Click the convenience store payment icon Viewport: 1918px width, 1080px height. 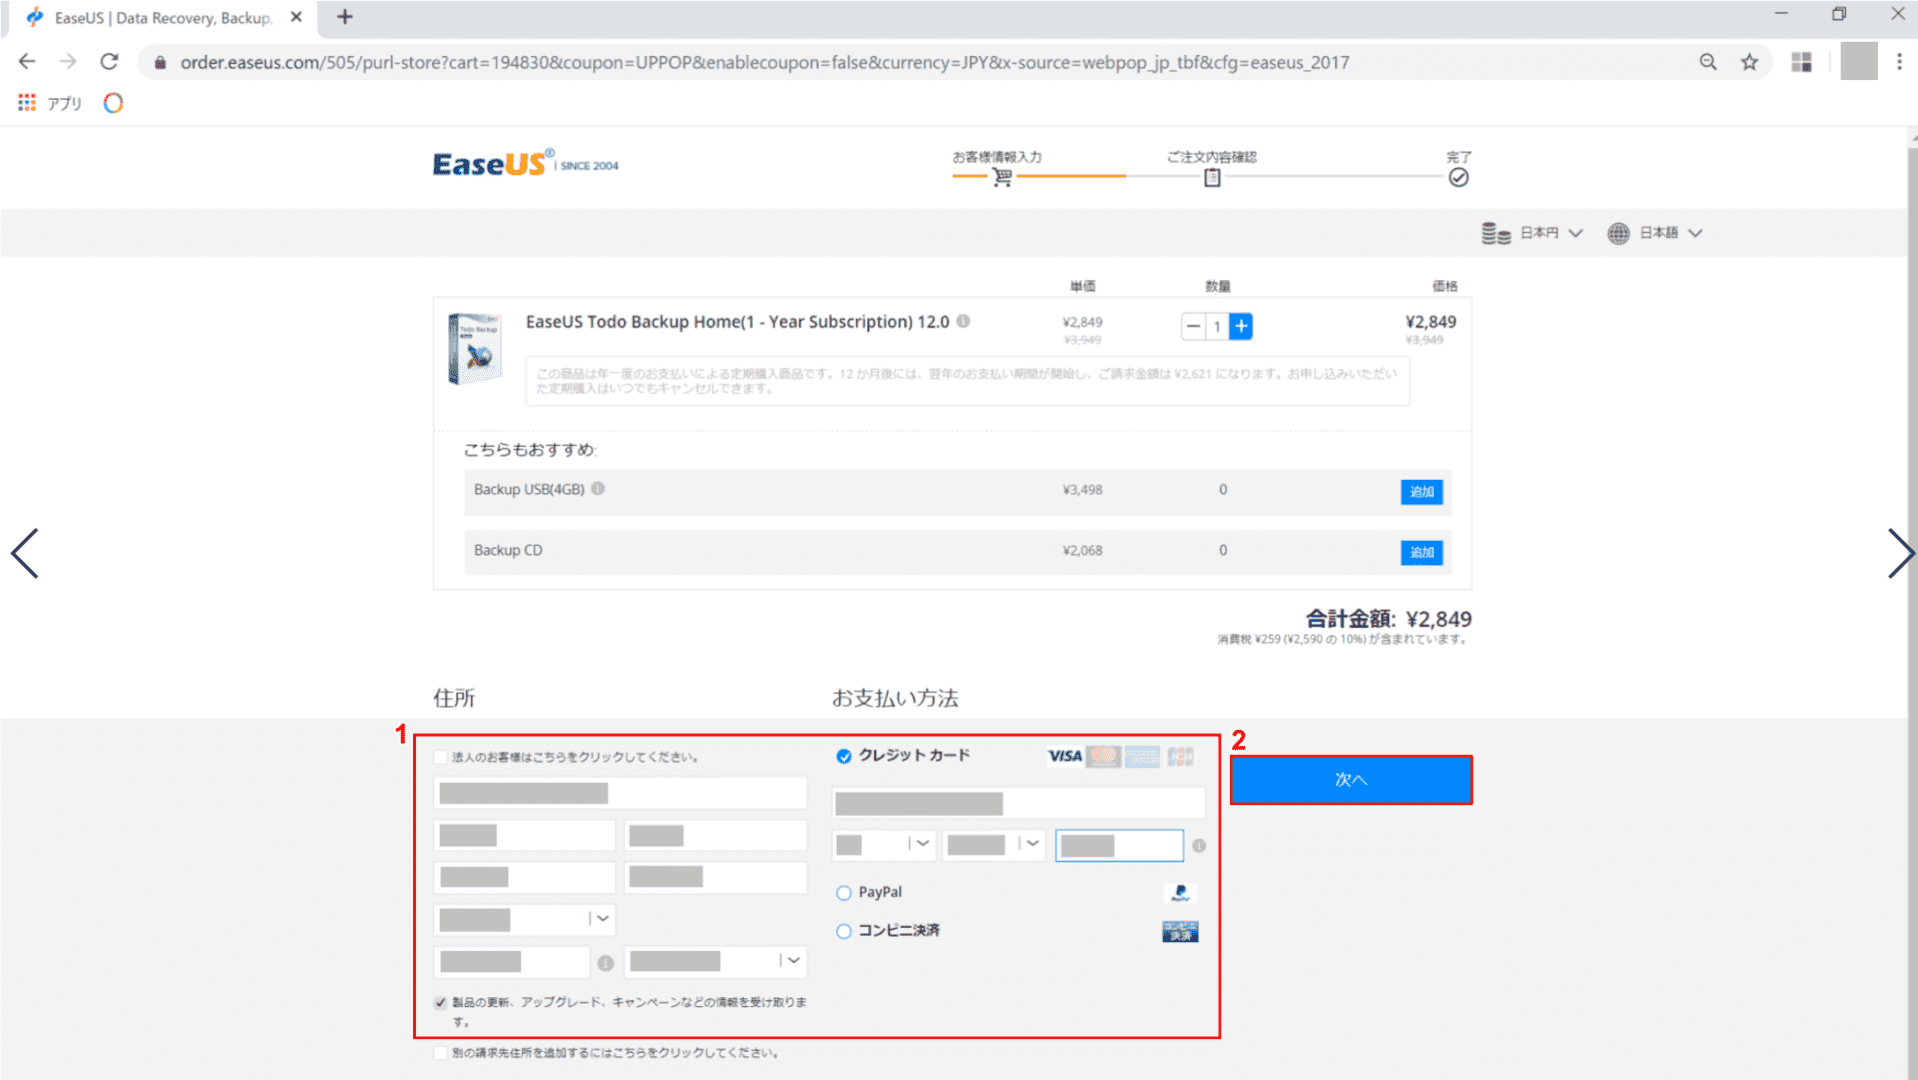point(1180,932)
